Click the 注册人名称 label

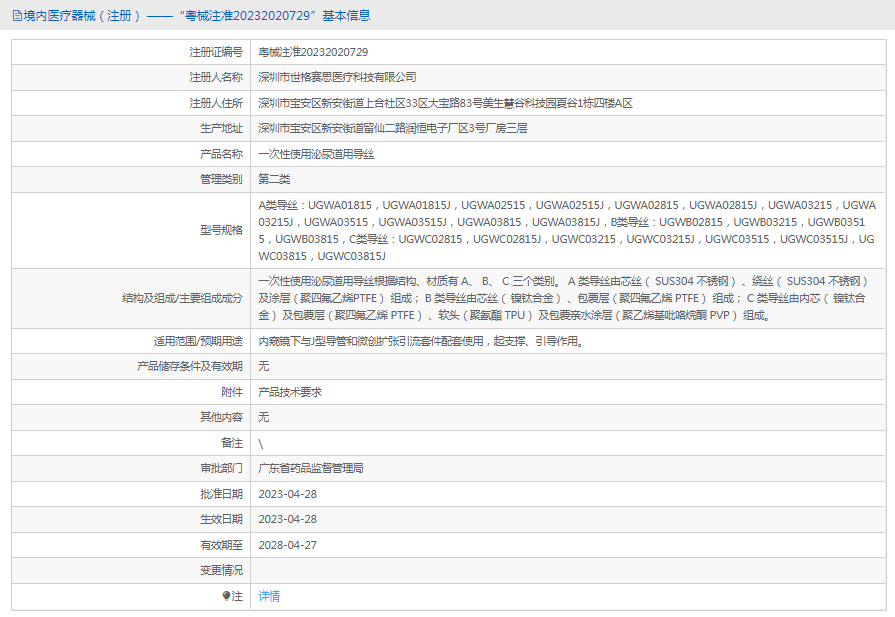pos(216,77)
